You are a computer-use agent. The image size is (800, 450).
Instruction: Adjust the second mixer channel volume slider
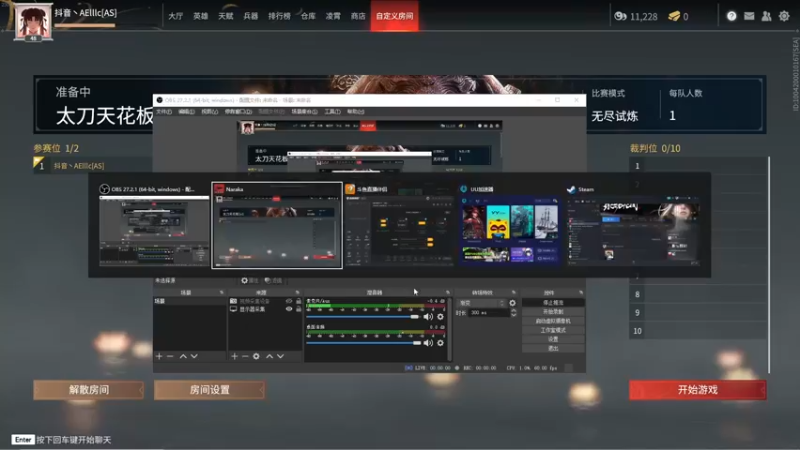[x=363, y=343]
